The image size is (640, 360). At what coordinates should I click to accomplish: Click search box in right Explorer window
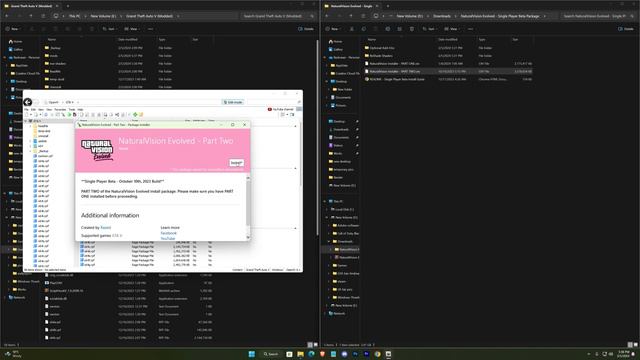[x=598, y=16]
